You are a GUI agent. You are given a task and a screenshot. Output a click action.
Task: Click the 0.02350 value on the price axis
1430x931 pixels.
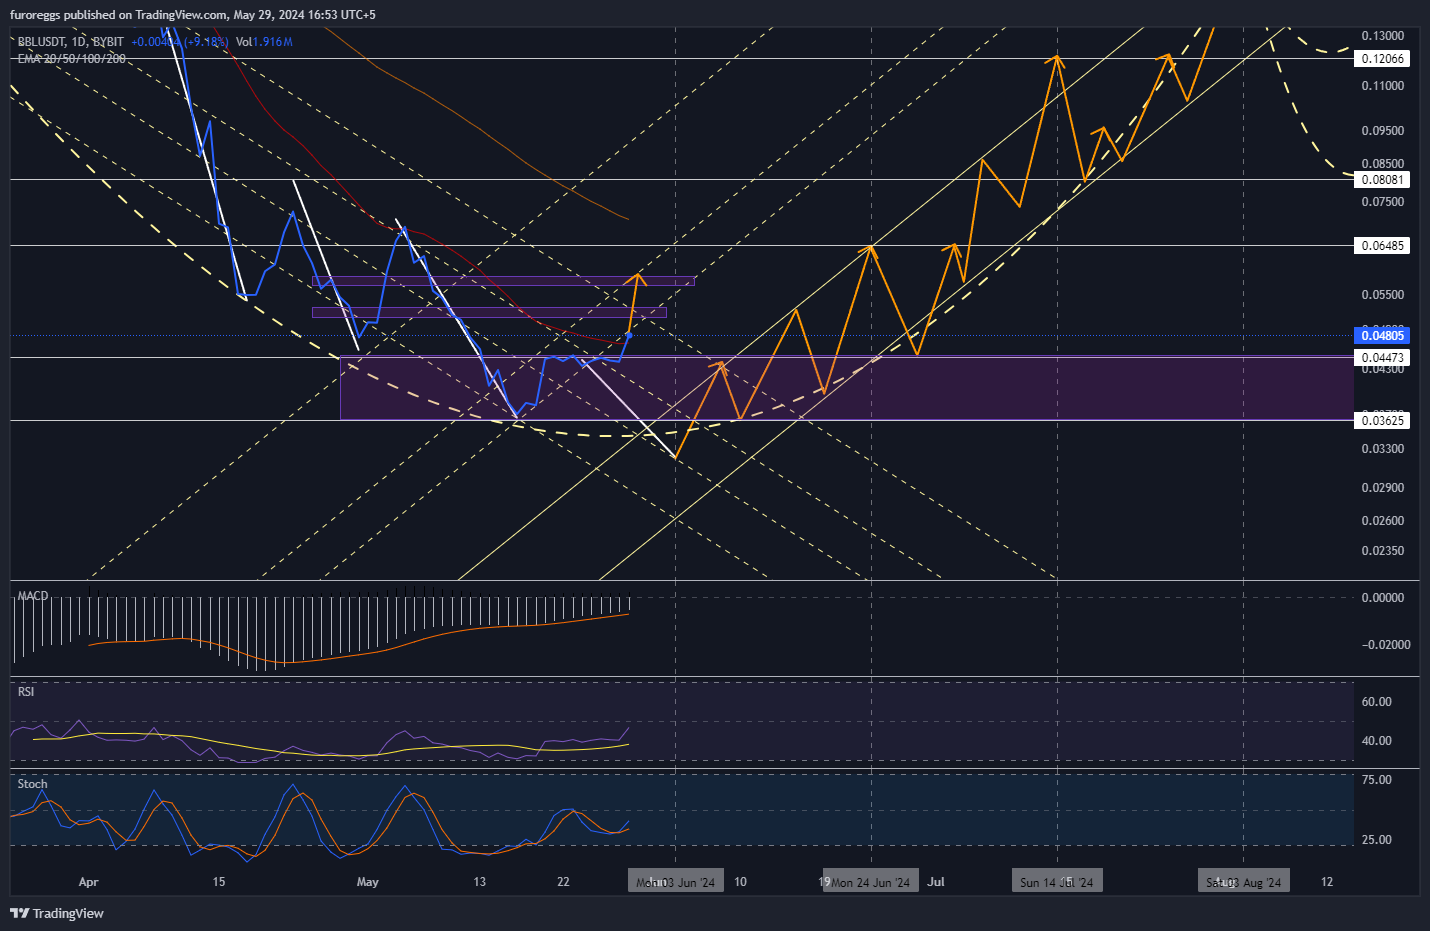click(x=1383, y=551)
